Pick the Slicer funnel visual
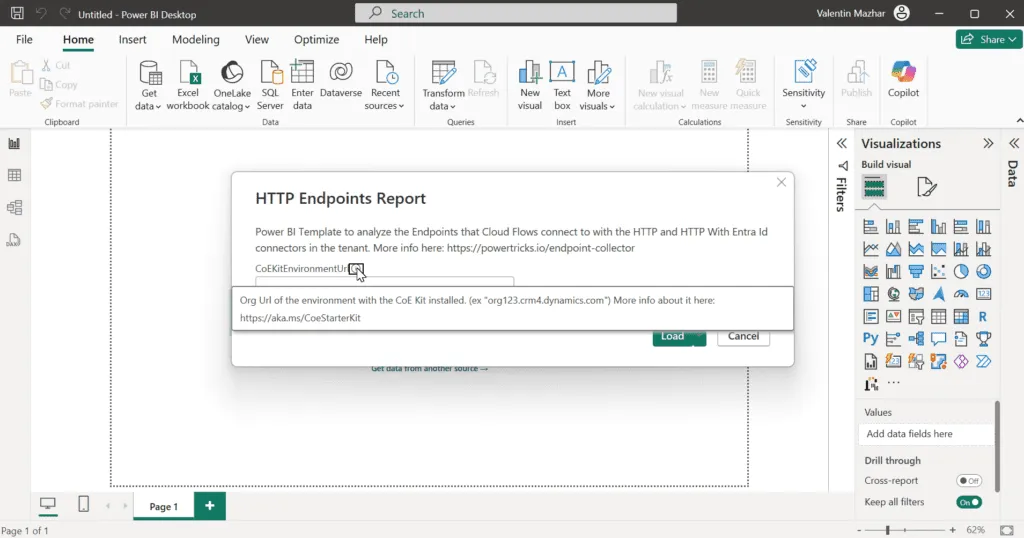 (916, 317)
